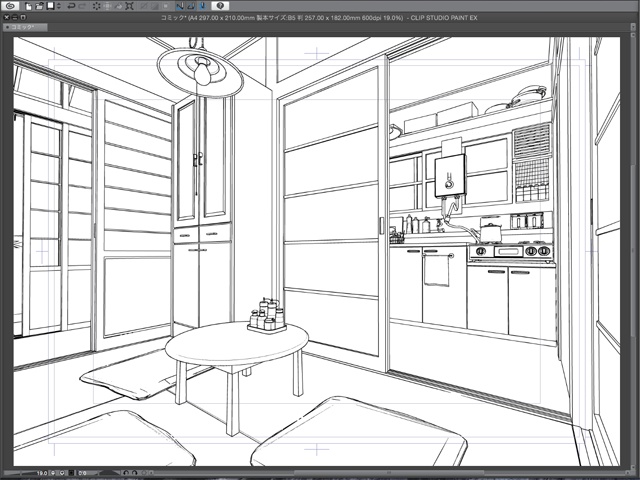
Task: Rotate canvas right in the status bar
Action: point(135,473)
